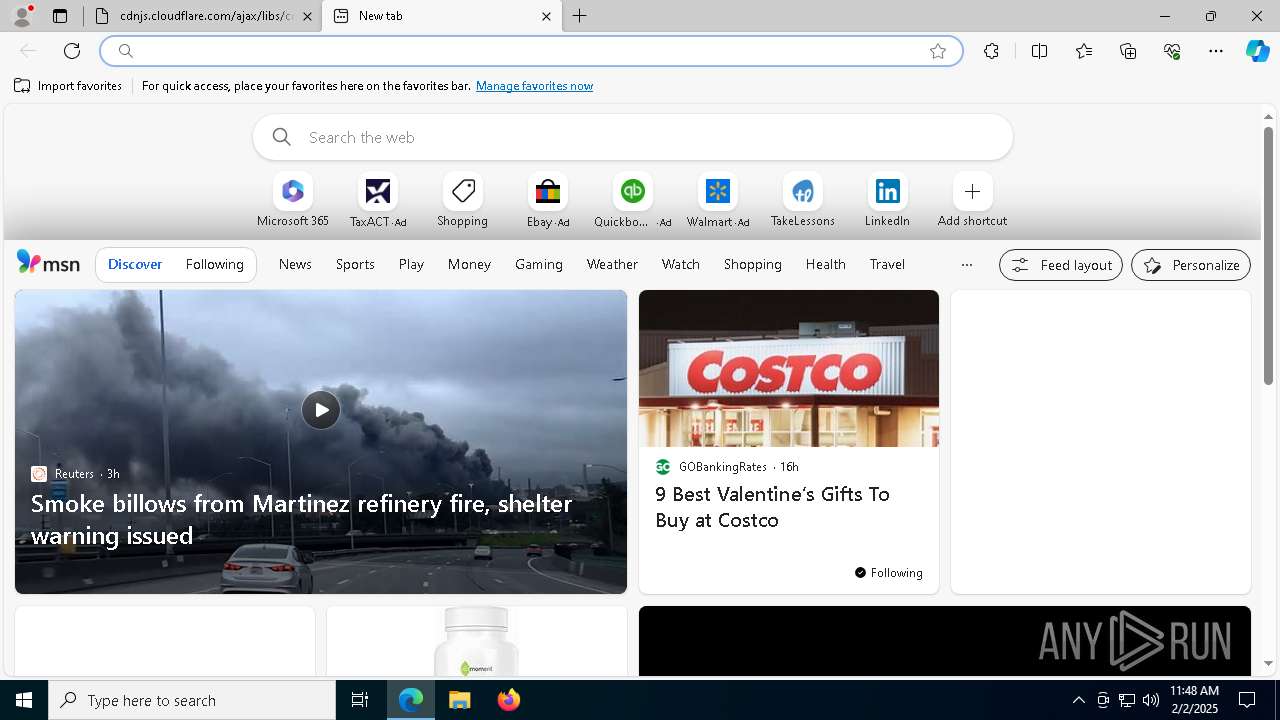Close the New tab tab
This screenshot has width=1280, height=720.
click(546, 16)
